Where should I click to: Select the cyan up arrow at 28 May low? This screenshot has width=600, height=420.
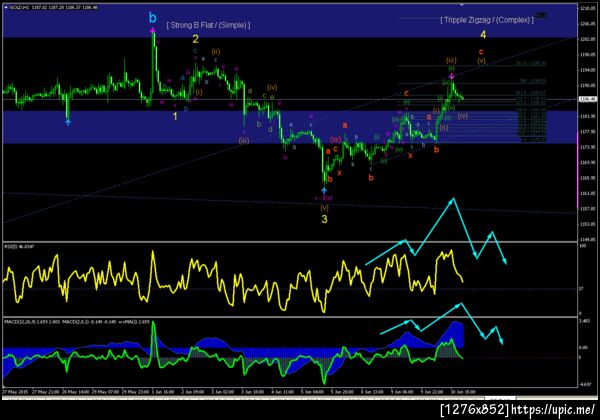68,122
